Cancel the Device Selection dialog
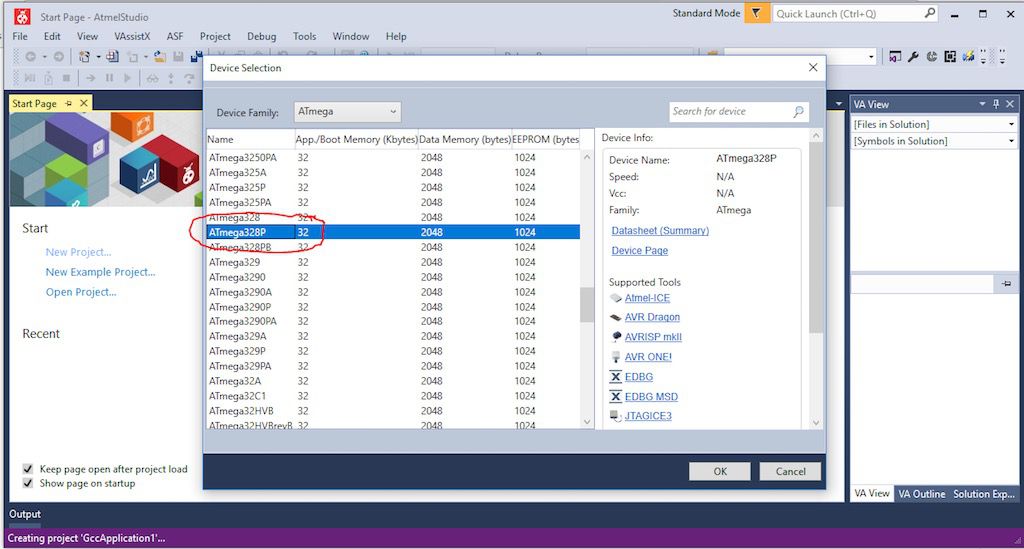Image resolution: width=1024 pixels, height=549 pixels. (x=790, y=471)
